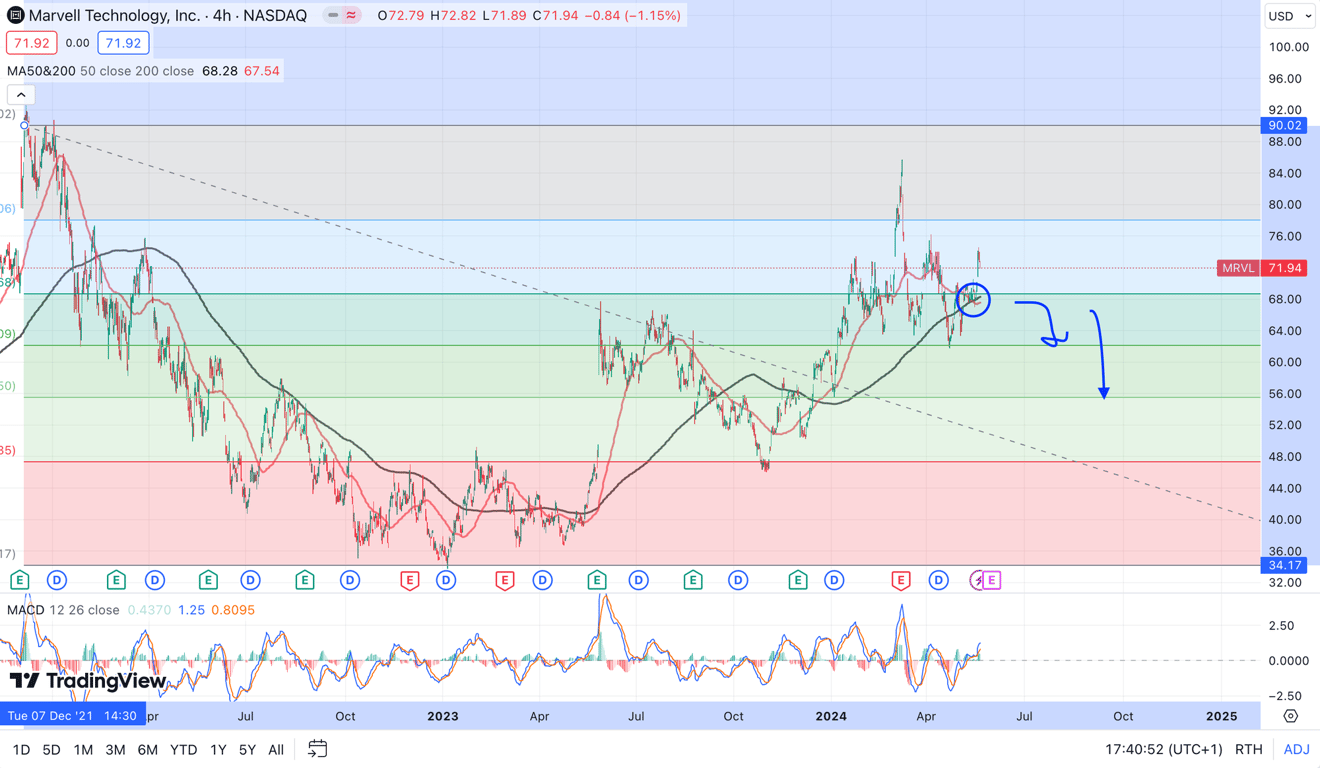The width and height of the screenshot is (1320, 768).
Task: Click the Marvell Technology symbol logo icon
Action: [15, 15]
